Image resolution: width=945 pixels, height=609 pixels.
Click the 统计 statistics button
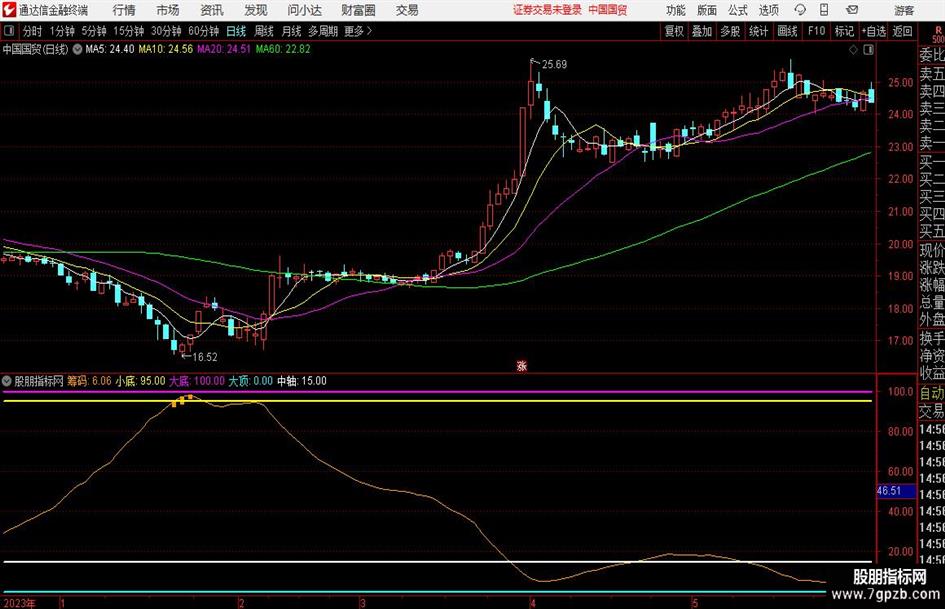(x=758, y=31)
